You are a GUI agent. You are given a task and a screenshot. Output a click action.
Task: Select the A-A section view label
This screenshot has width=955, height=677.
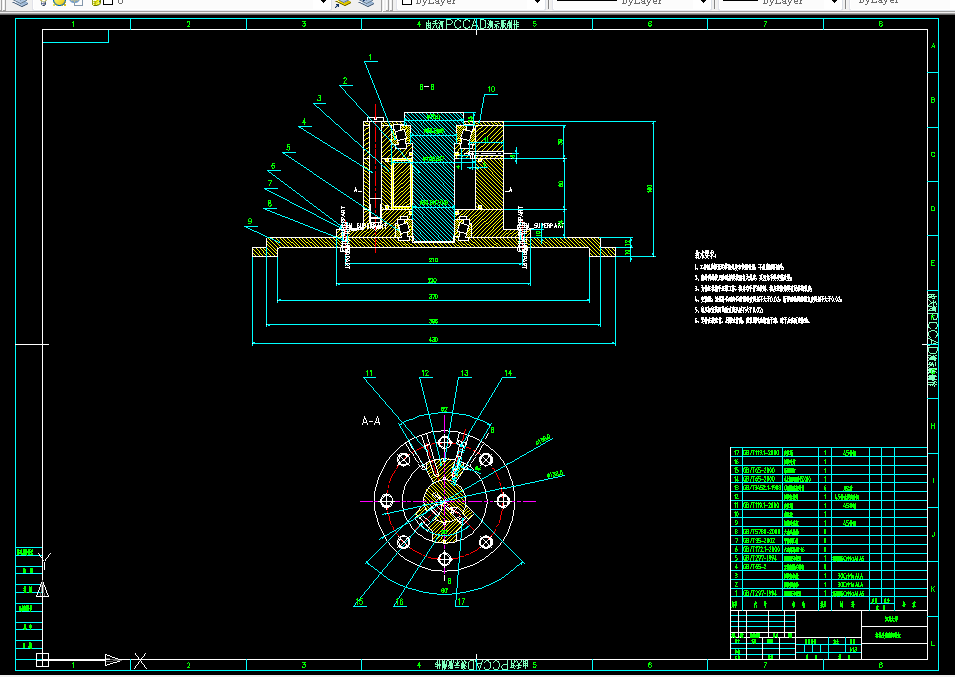pyautogui.click(x=371, y=421)
